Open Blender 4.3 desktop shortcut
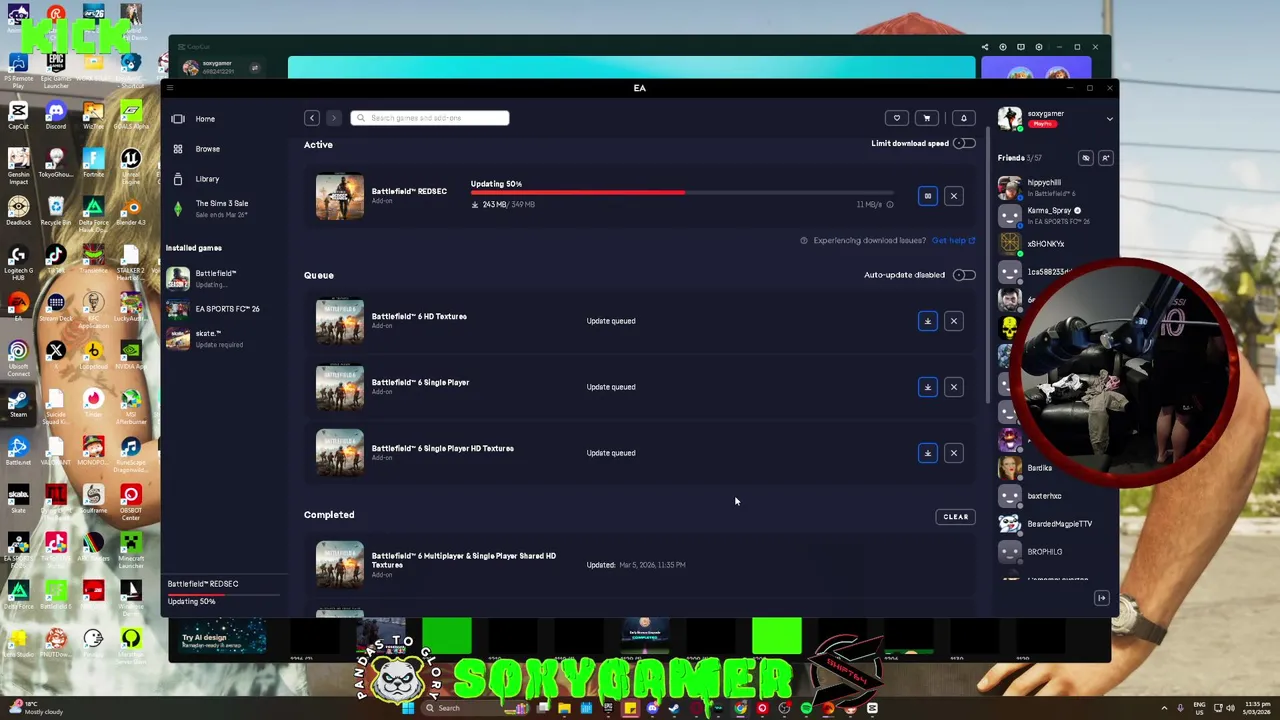 point(131,211)
